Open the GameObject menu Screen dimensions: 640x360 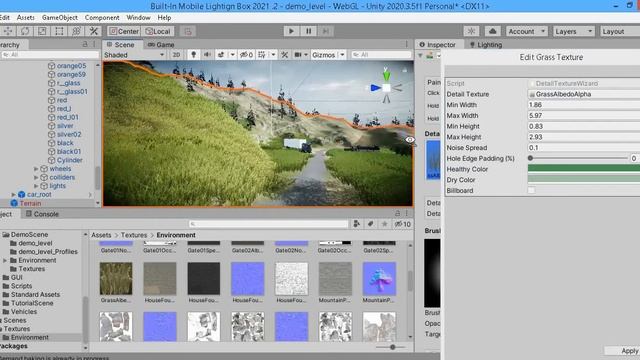pyautogui.click(x=60, y=18)
